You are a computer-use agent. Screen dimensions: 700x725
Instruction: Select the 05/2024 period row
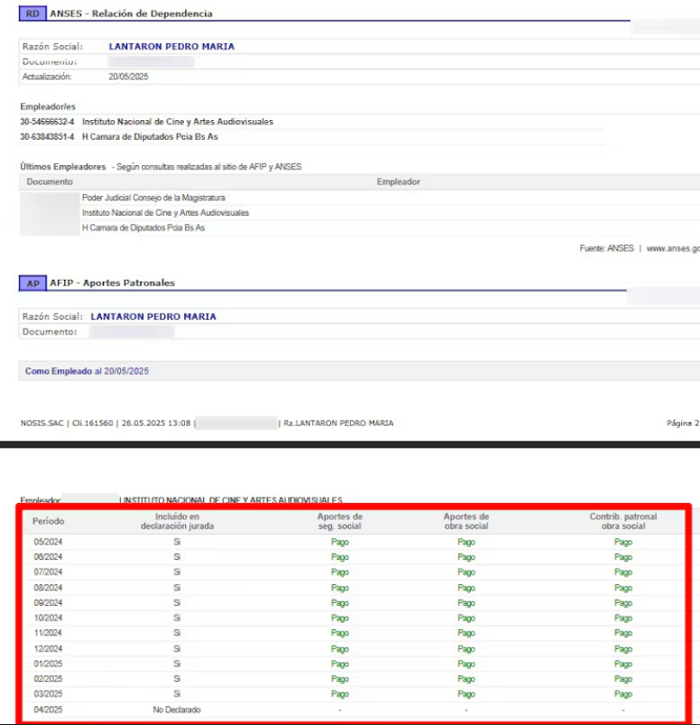click(354, 542)
